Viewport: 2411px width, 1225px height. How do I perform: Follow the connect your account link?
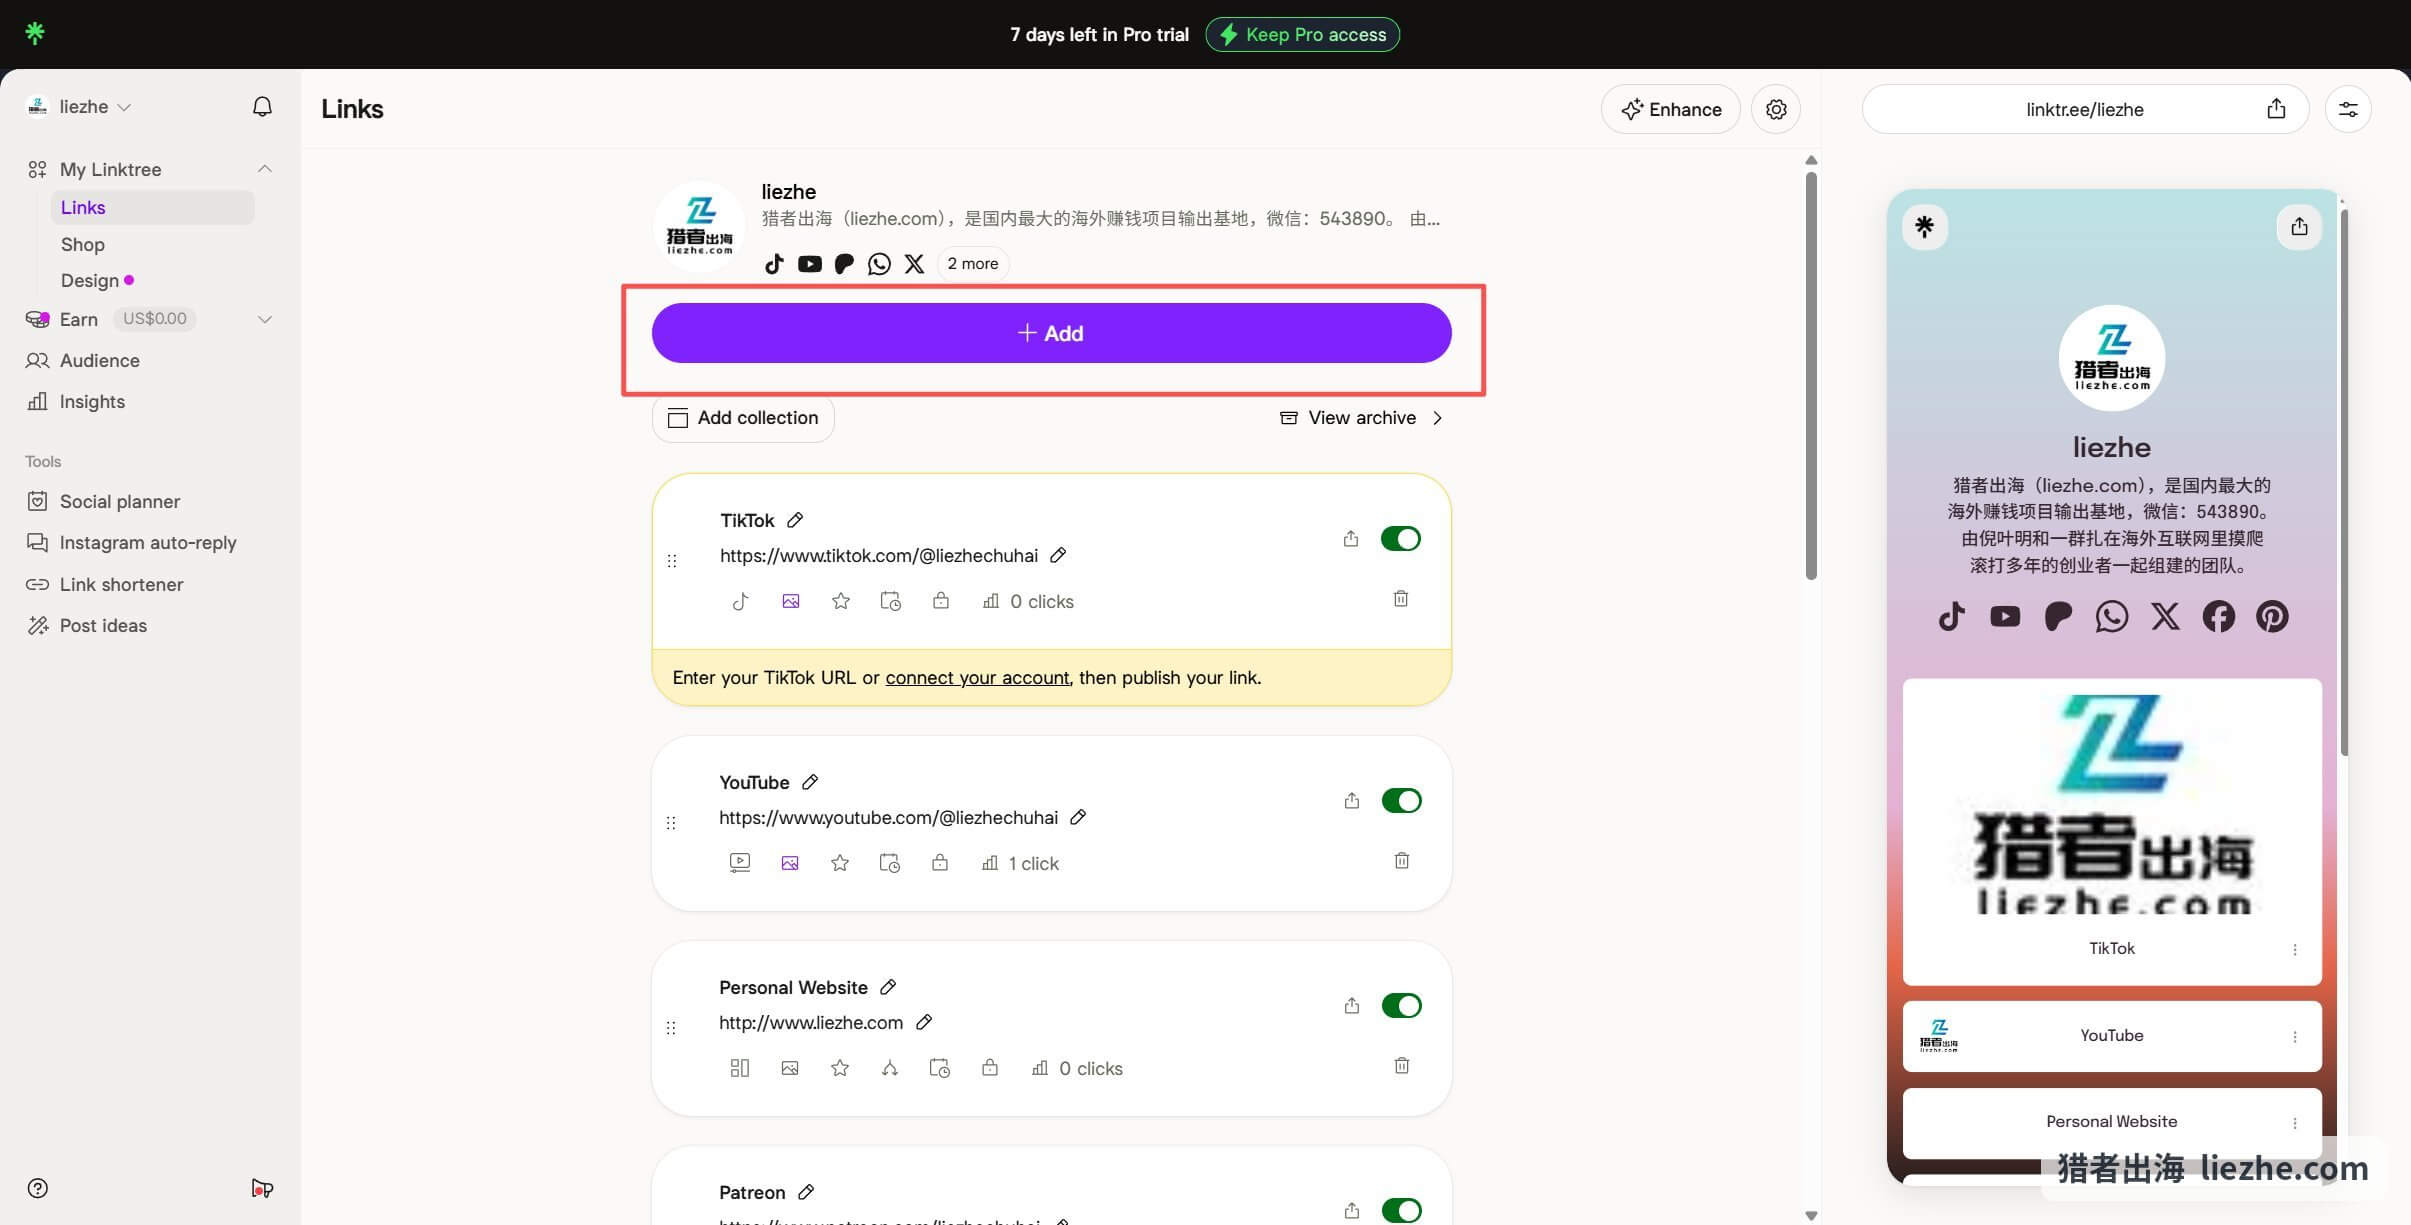click(977, 677)
